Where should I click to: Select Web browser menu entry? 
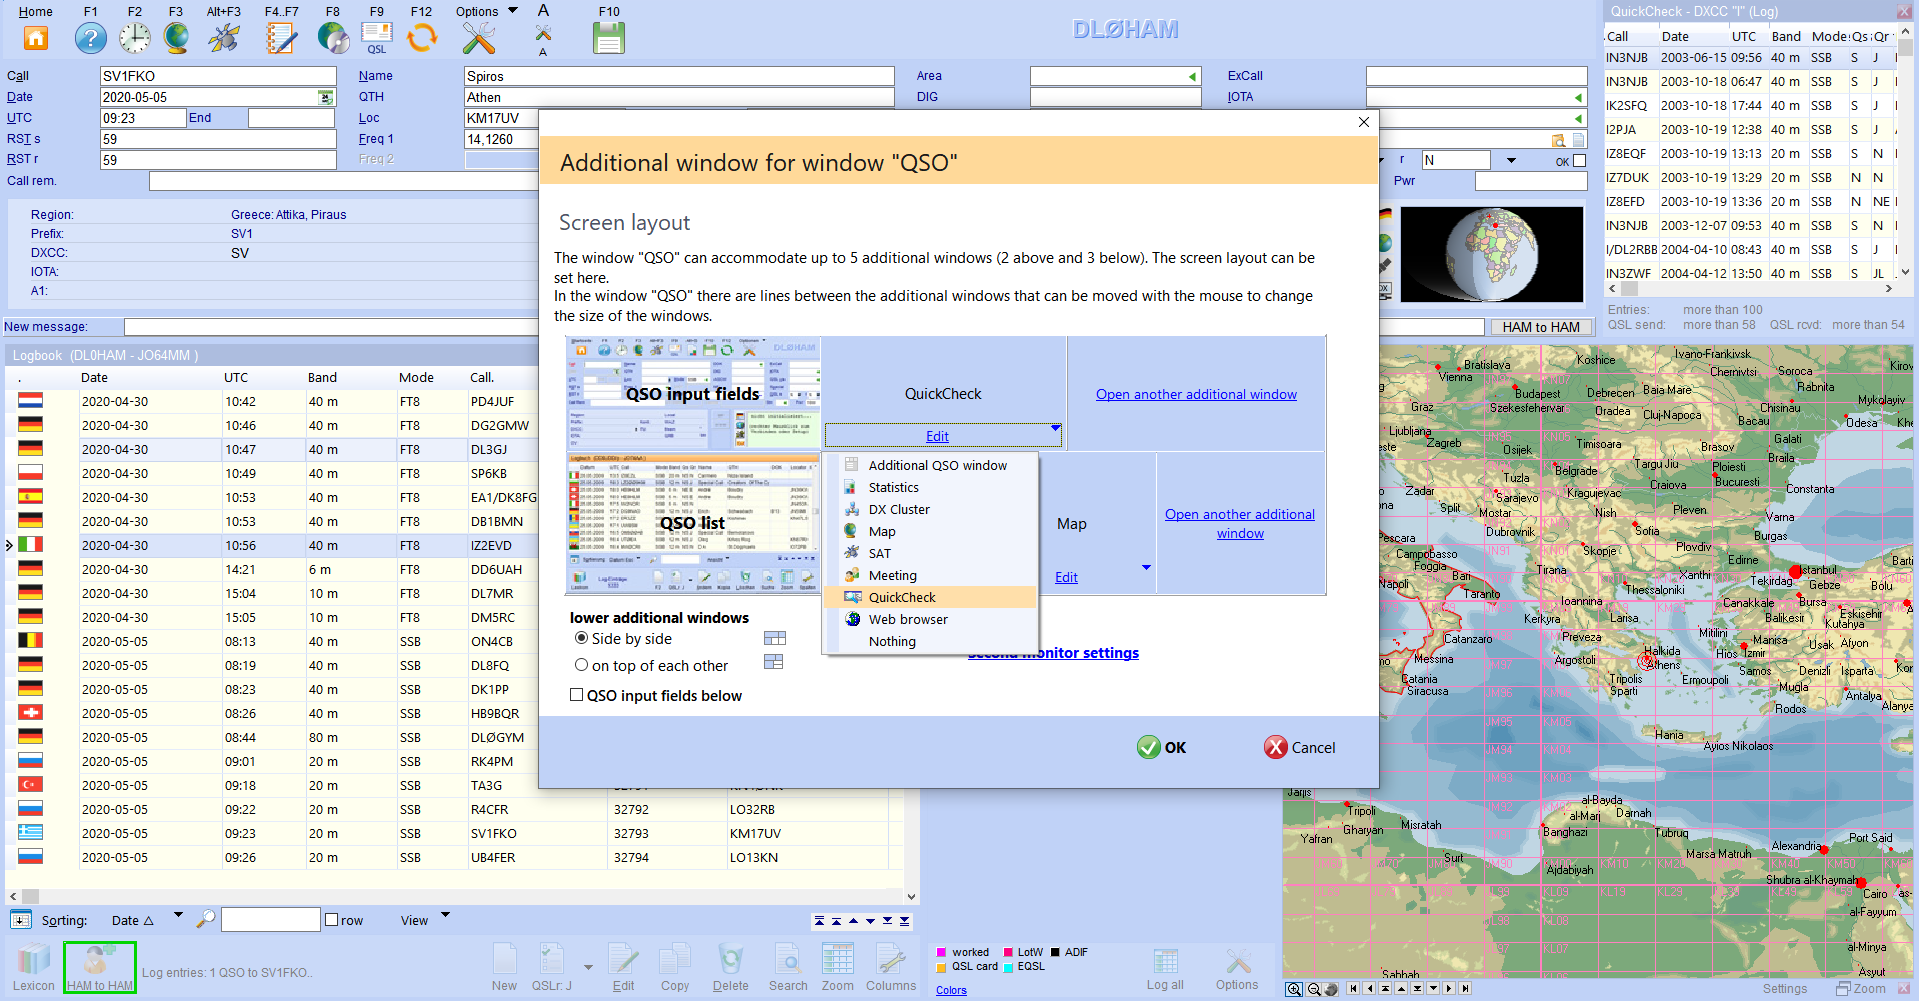[930, 619]
